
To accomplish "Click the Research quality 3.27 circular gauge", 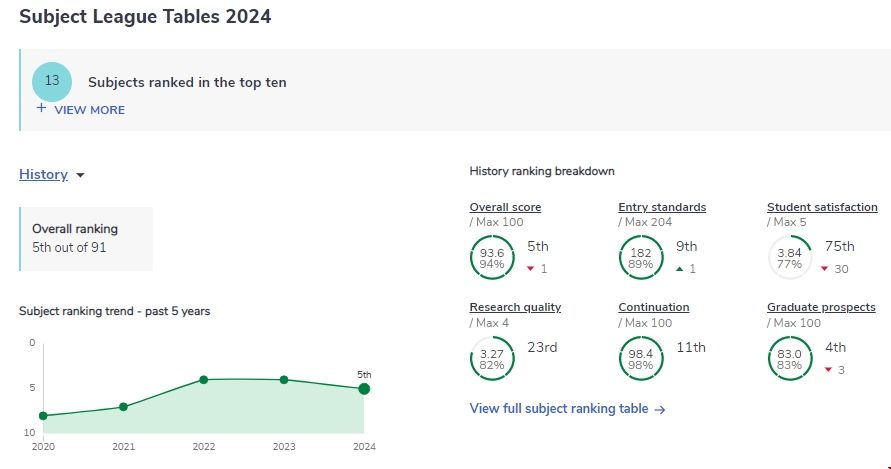I will coord(491,359).
